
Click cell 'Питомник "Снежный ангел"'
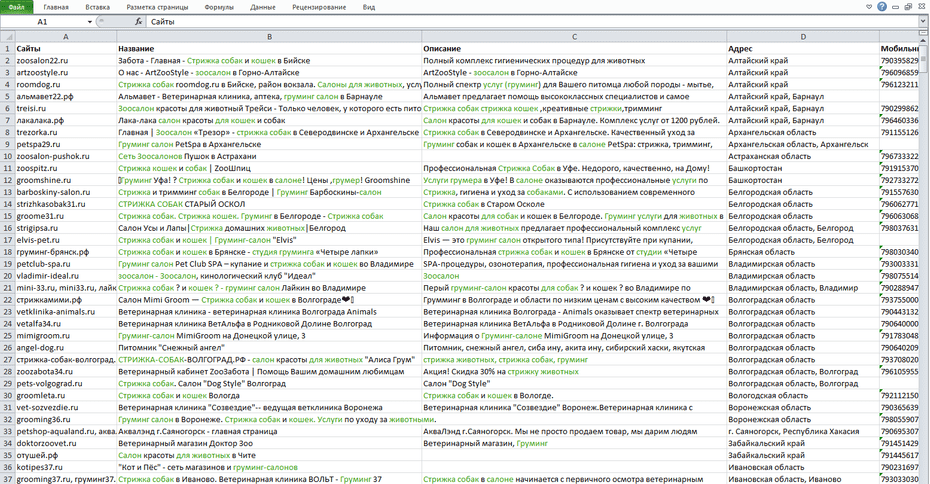click(269, 348)
